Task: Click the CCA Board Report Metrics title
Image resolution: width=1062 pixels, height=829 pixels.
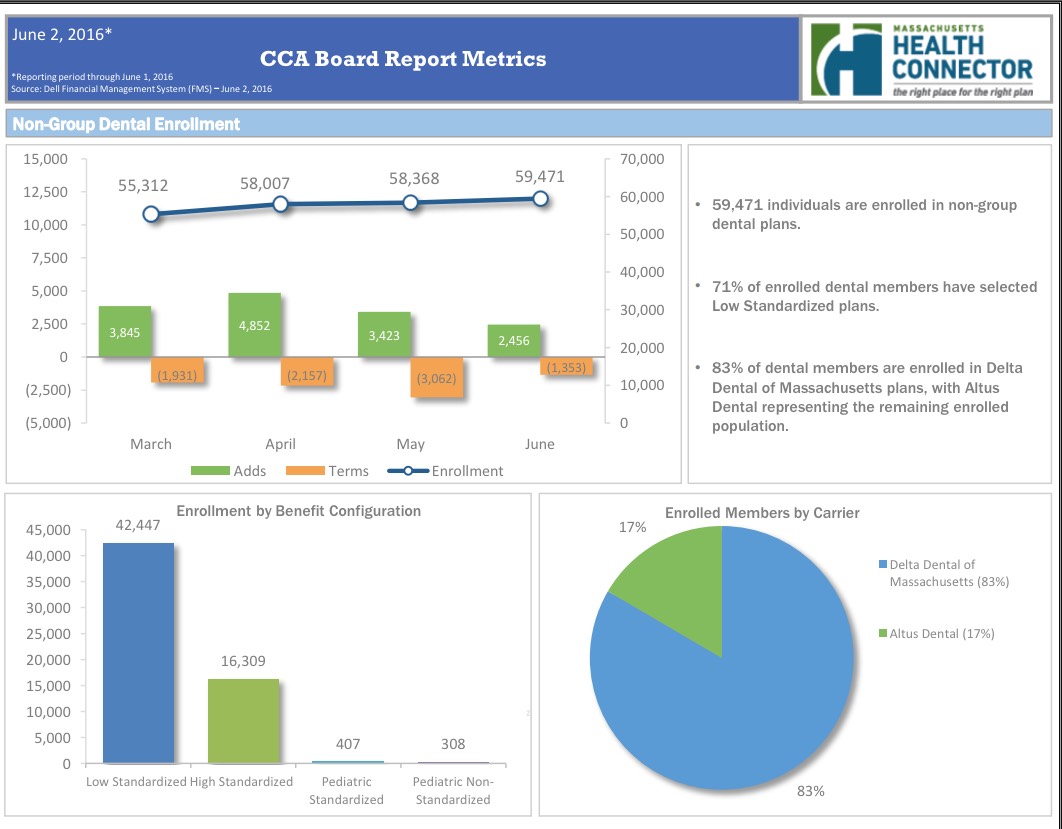Action: [x=403, y=59]
